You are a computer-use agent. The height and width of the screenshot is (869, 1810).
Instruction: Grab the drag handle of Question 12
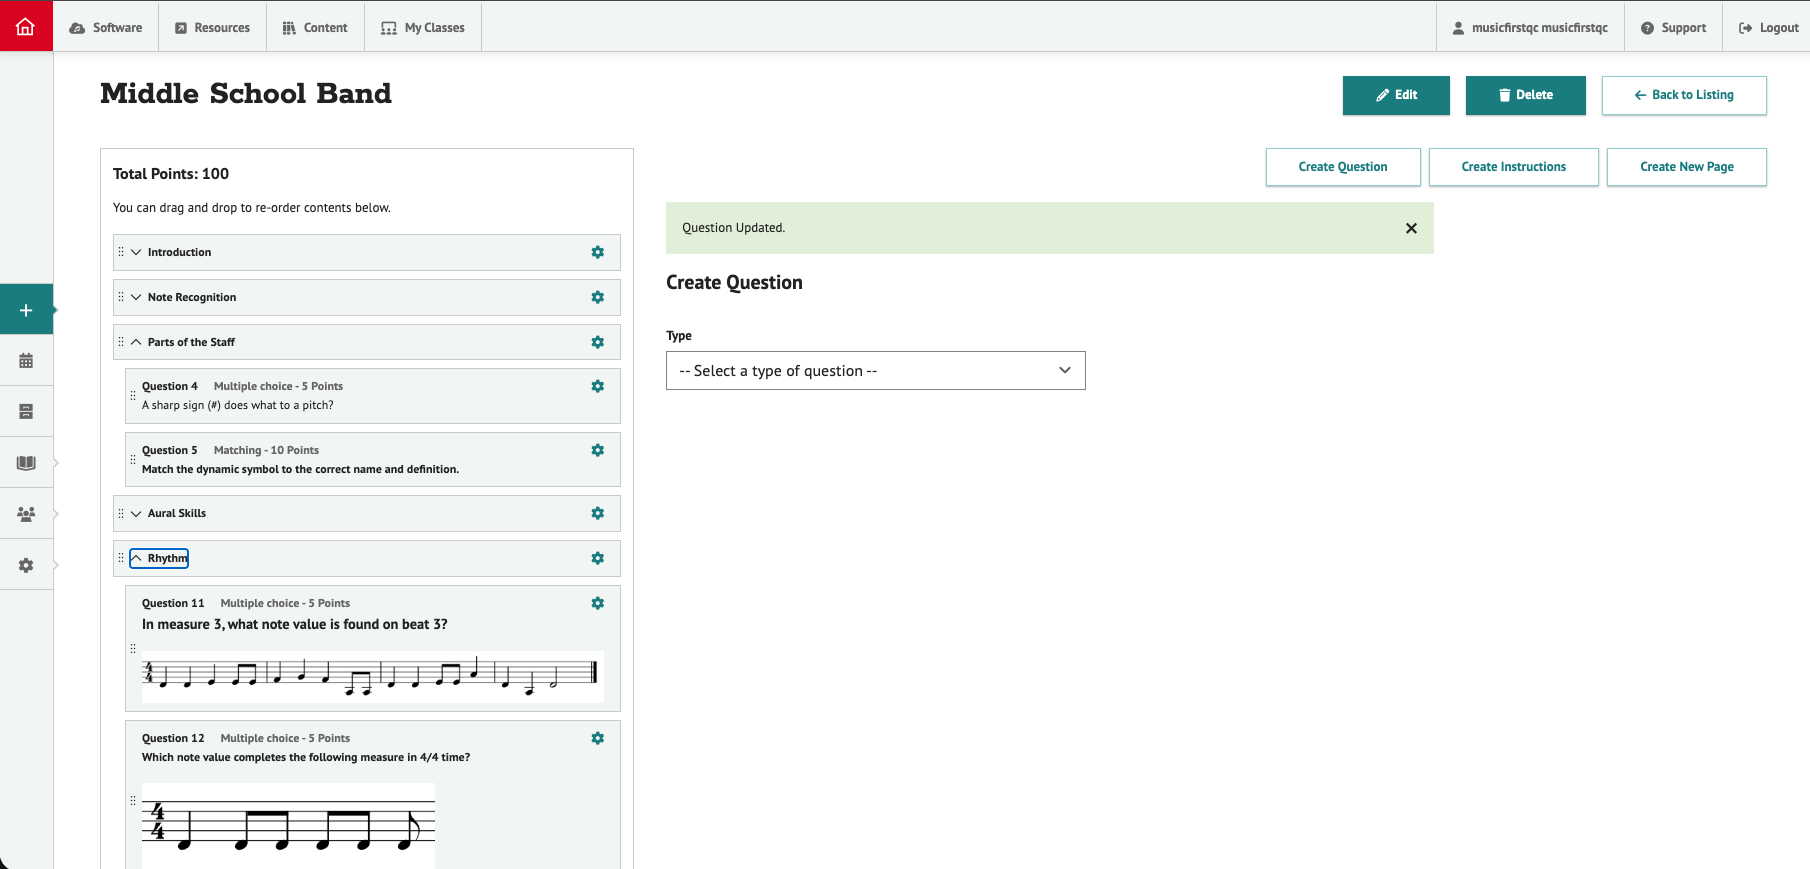pos(133,801)
